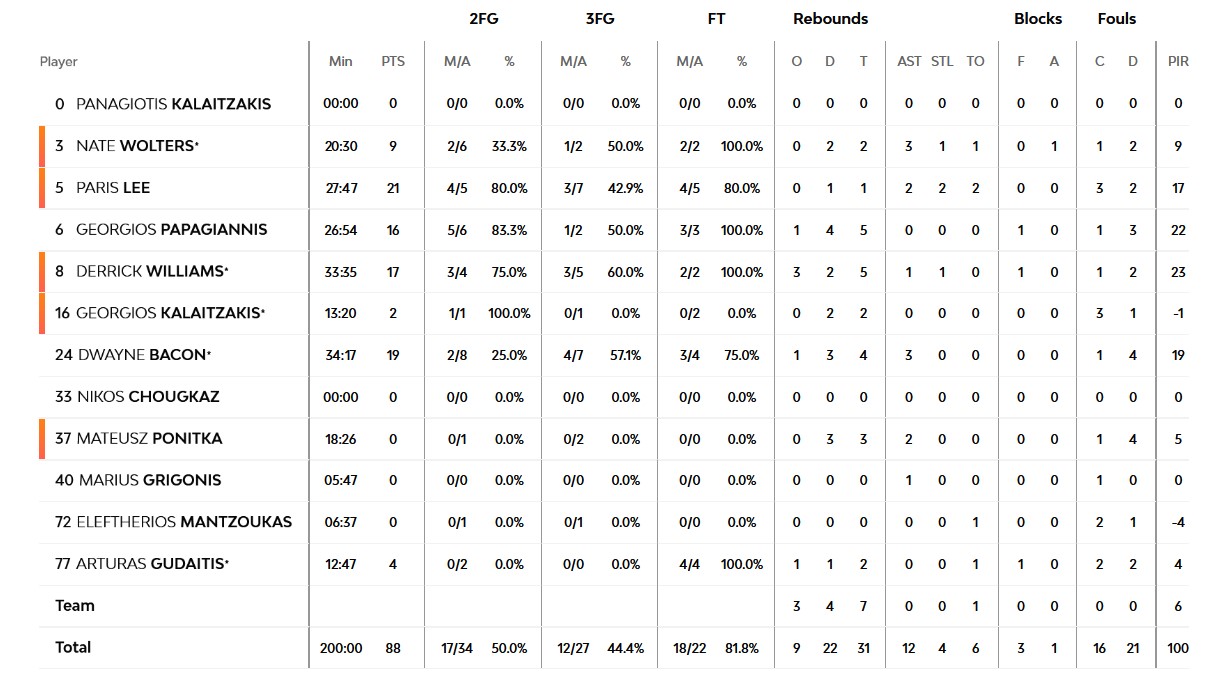Click the 3FG group header
The image size is (1214, 687).
[x=600, y=19]
